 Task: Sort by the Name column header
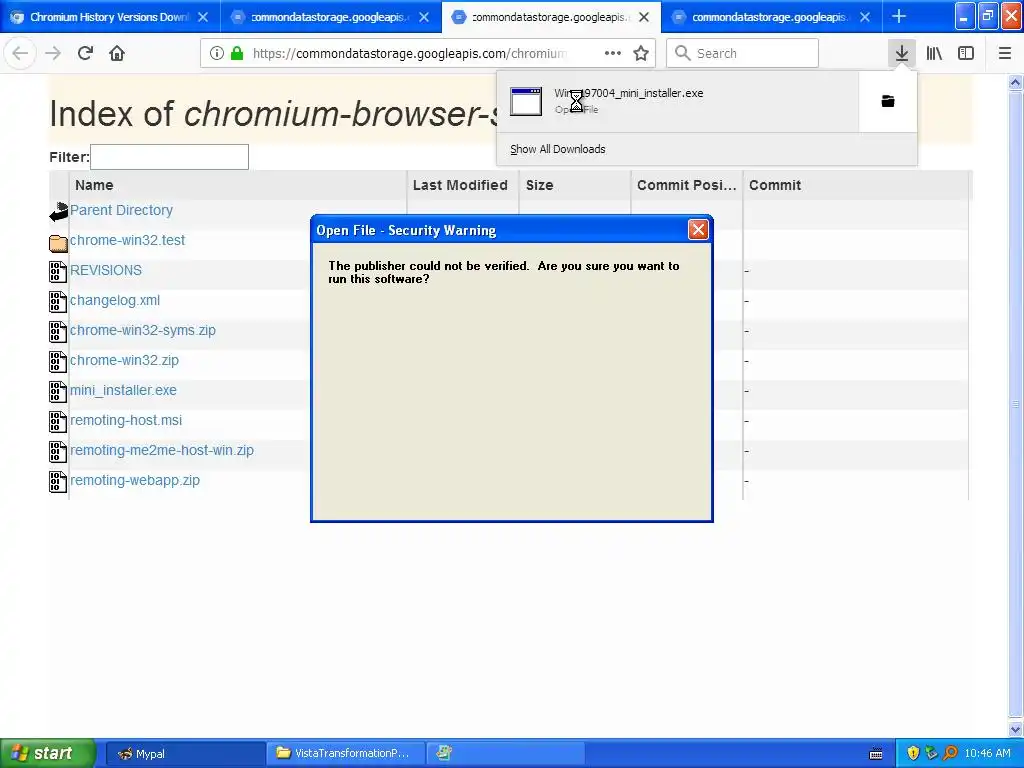(238, 185)
